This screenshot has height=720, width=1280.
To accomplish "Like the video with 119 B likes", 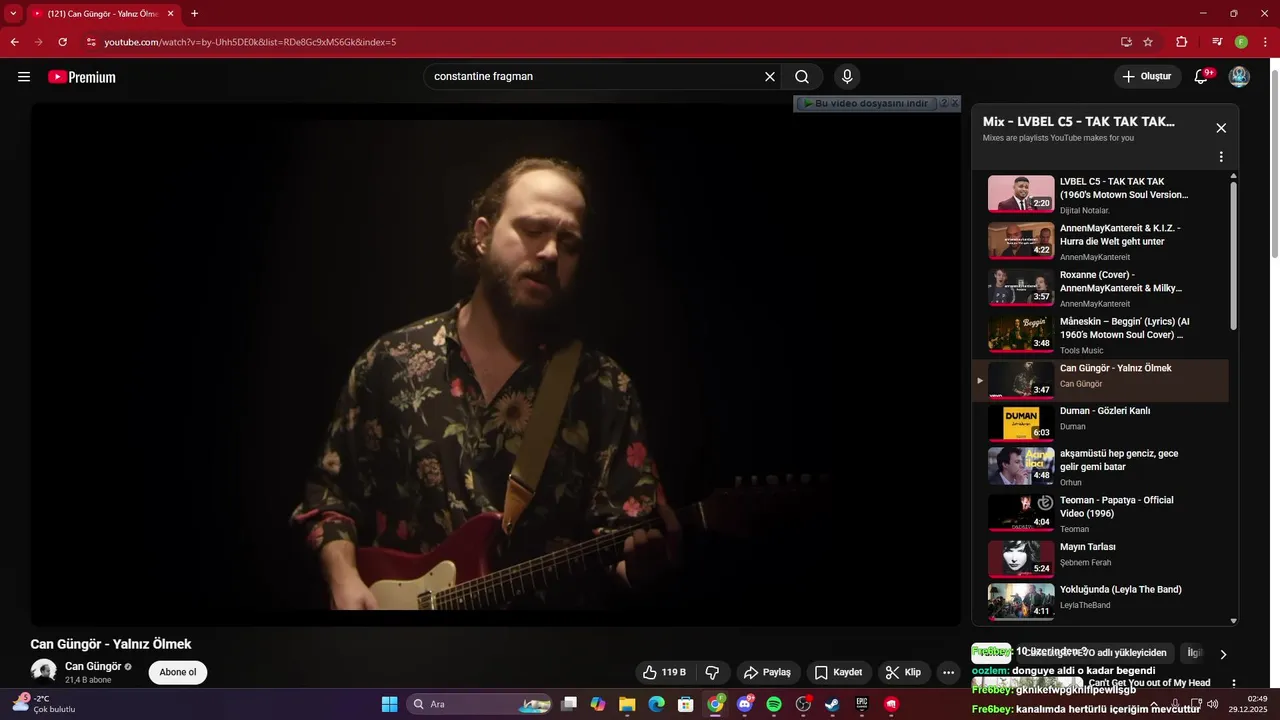I will pos(664,672).
